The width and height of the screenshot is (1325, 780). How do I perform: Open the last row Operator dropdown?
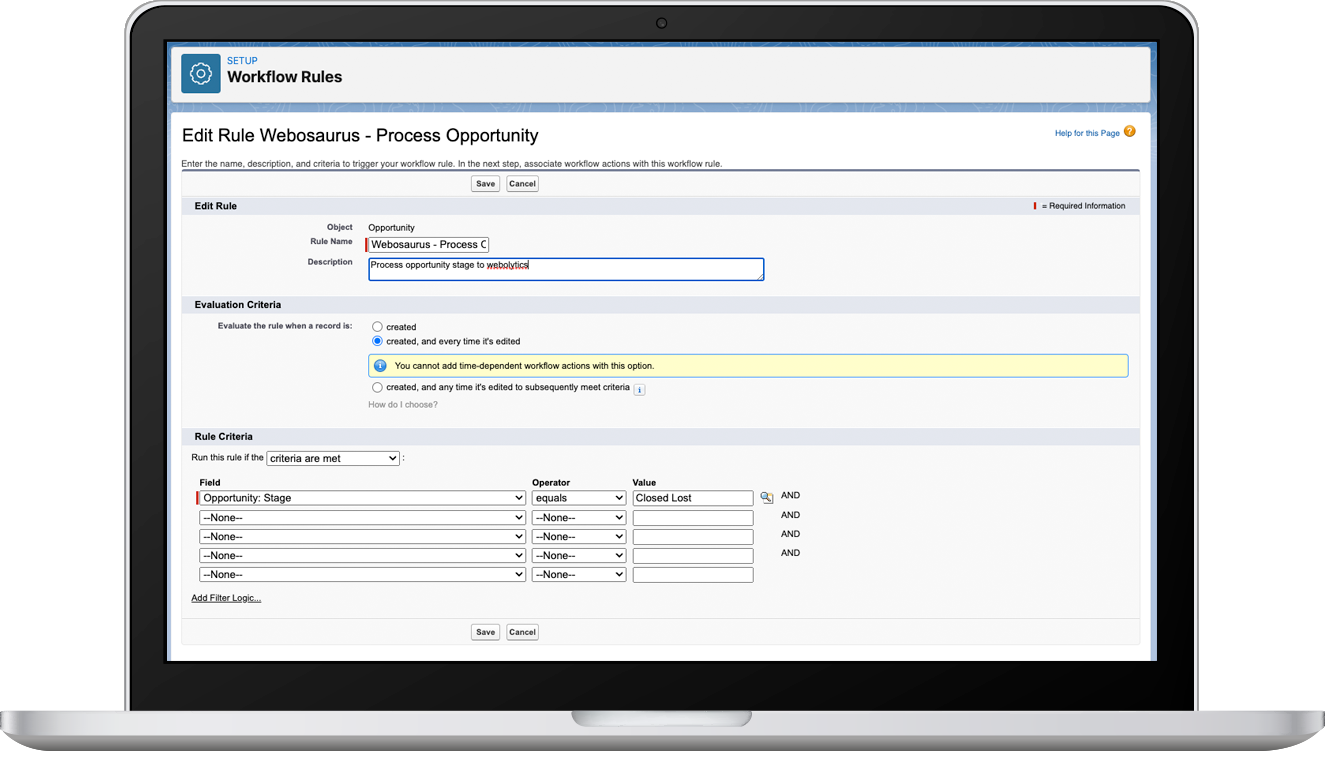(578, 574)
